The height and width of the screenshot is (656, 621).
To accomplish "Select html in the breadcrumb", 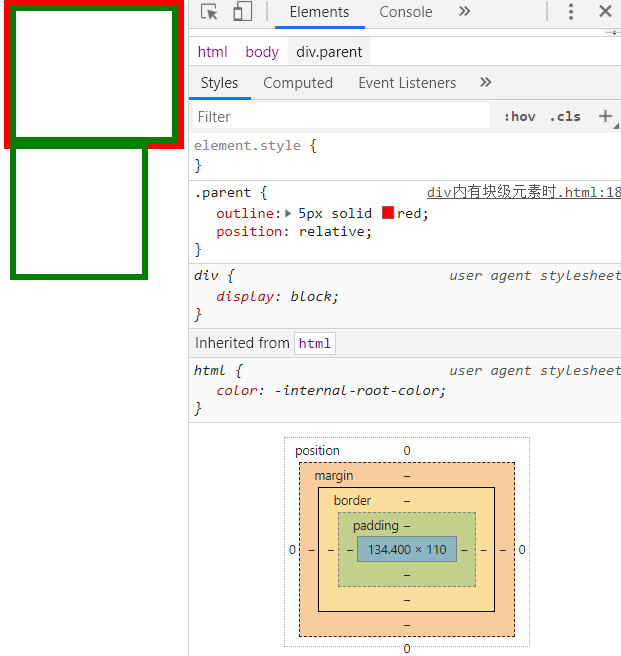I will (x=212, y=52).
